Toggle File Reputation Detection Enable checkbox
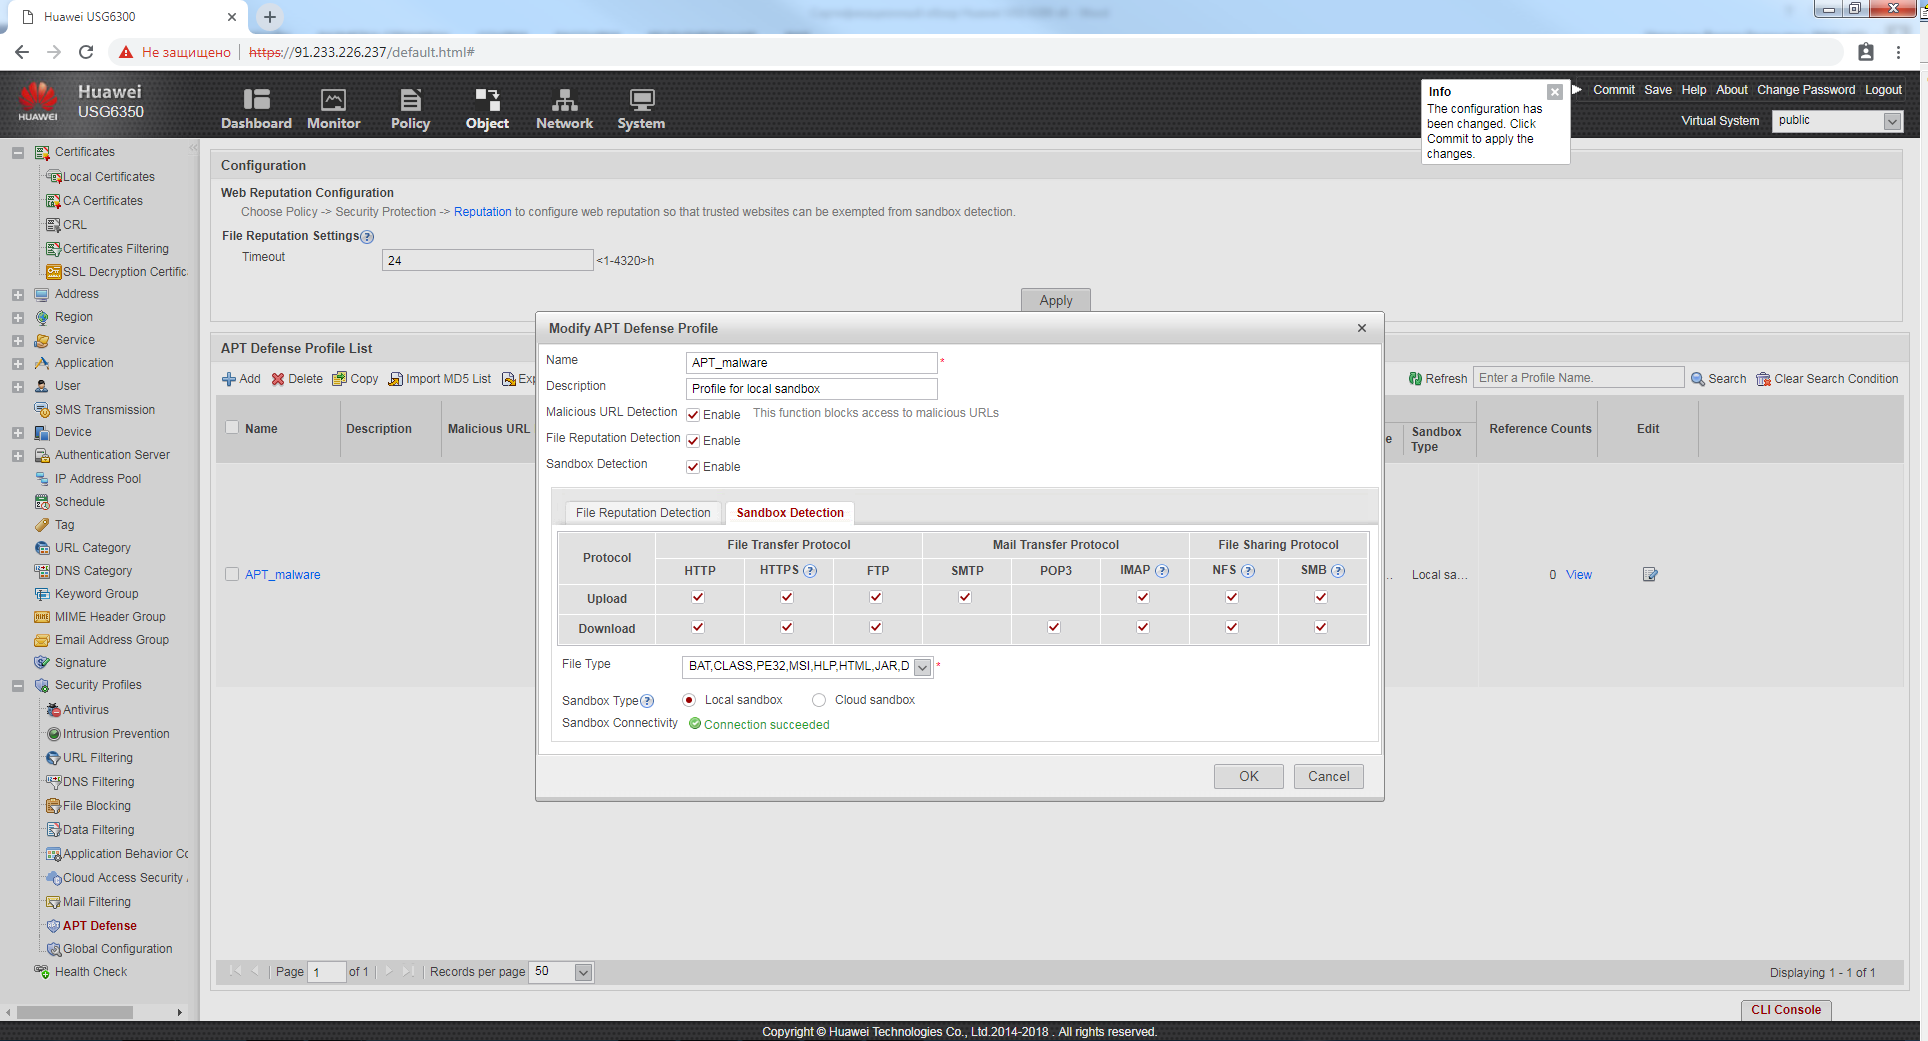 coord(693,441)
